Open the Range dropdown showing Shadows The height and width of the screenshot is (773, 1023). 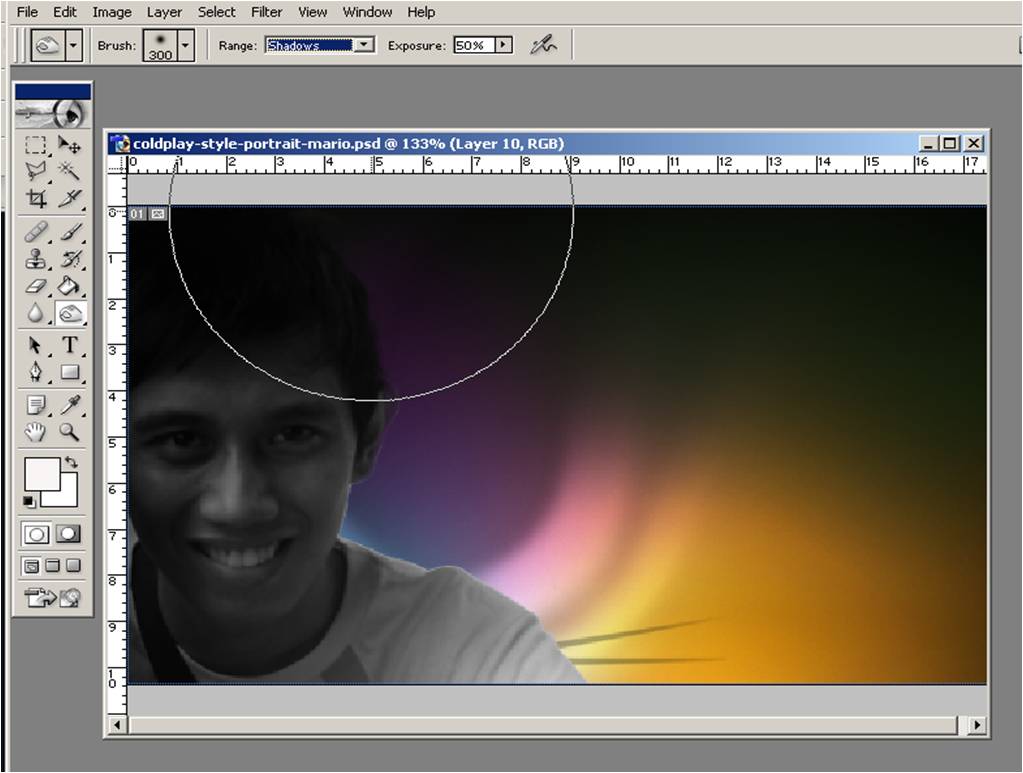364,45
